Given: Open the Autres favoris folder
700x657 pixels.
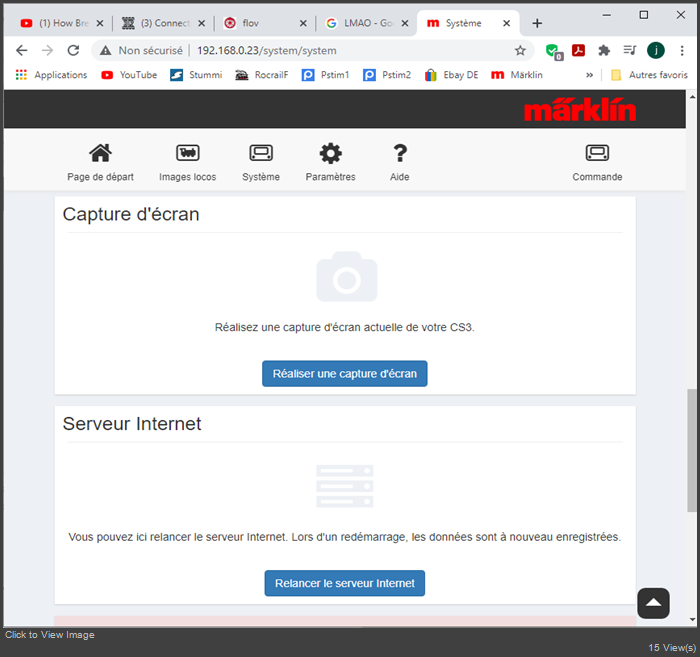Looking at the screenshot, I should 649,75.
